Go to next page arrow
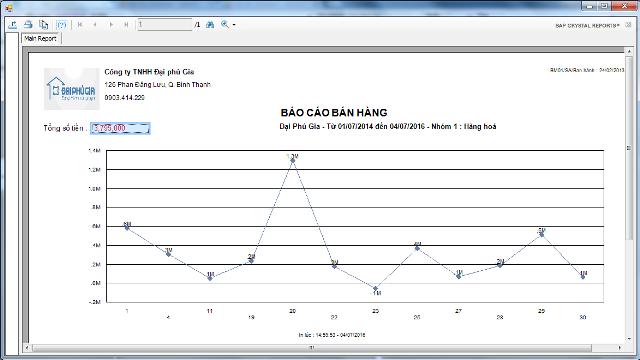The width and height of the screenshot is (640, 360). tap(111, 25)
